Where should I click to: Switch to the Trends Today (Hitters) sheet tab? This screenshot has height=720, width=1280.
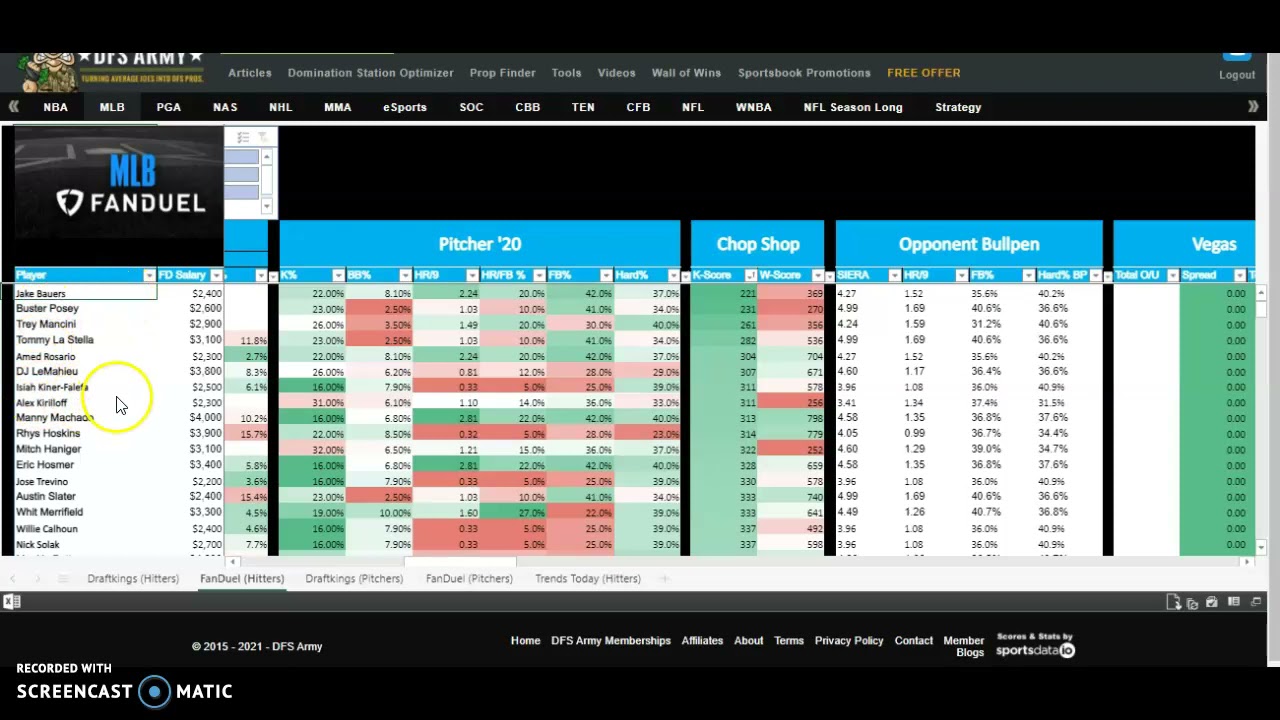(588, 579)
